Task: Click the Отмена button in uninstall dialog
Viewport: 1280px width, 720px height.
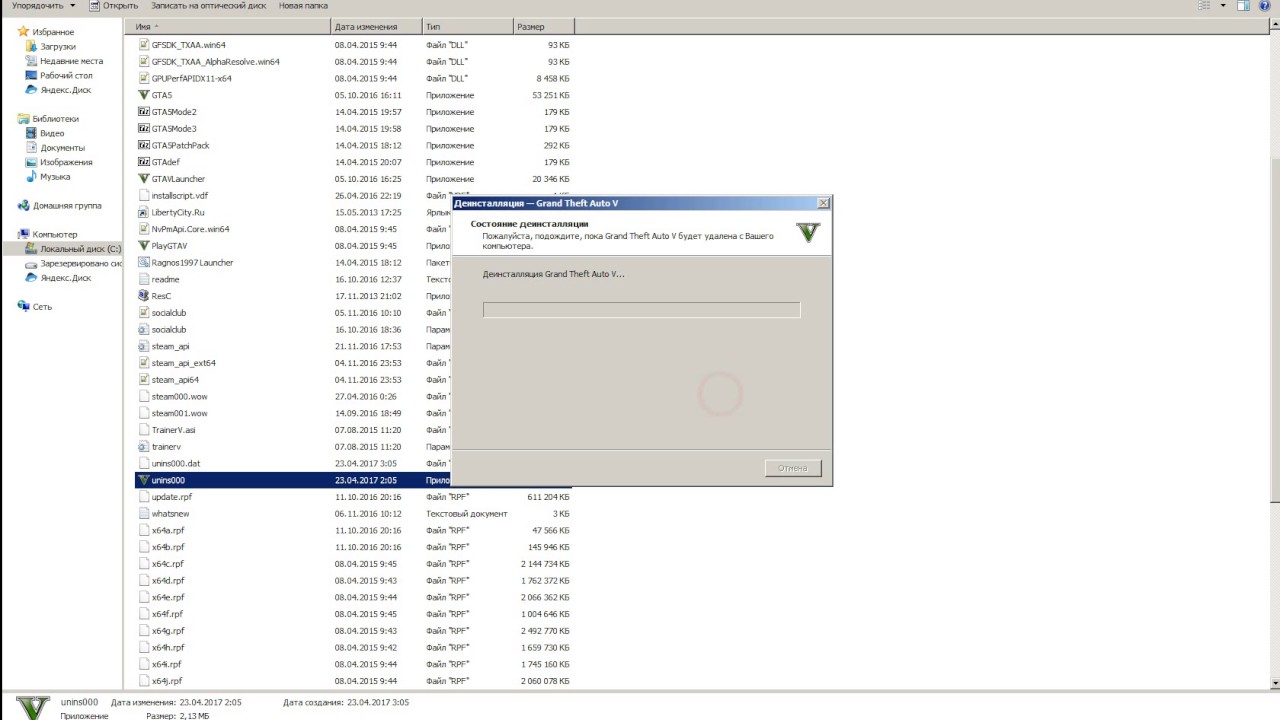Action: (x=793, y=468)
